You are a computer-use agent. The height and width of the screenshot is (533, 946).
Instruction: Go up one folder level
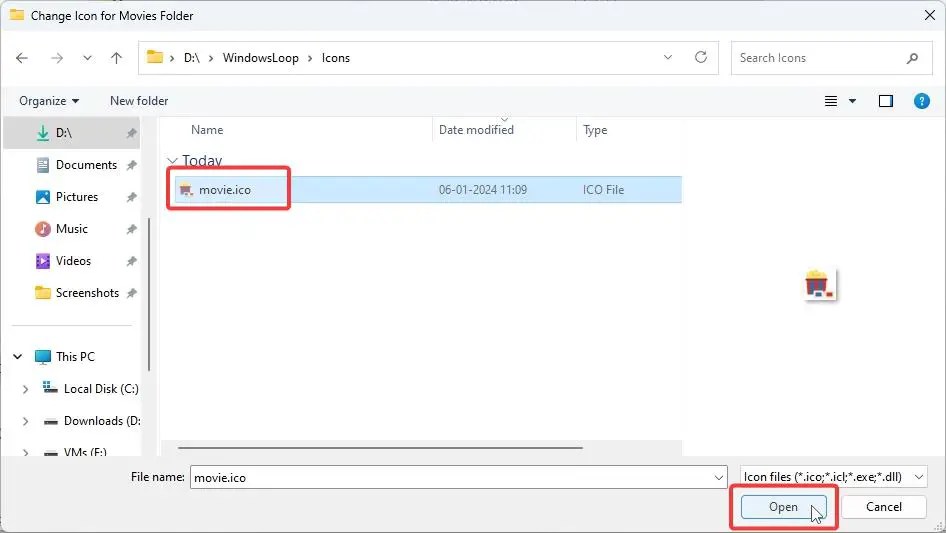[116, 58]
